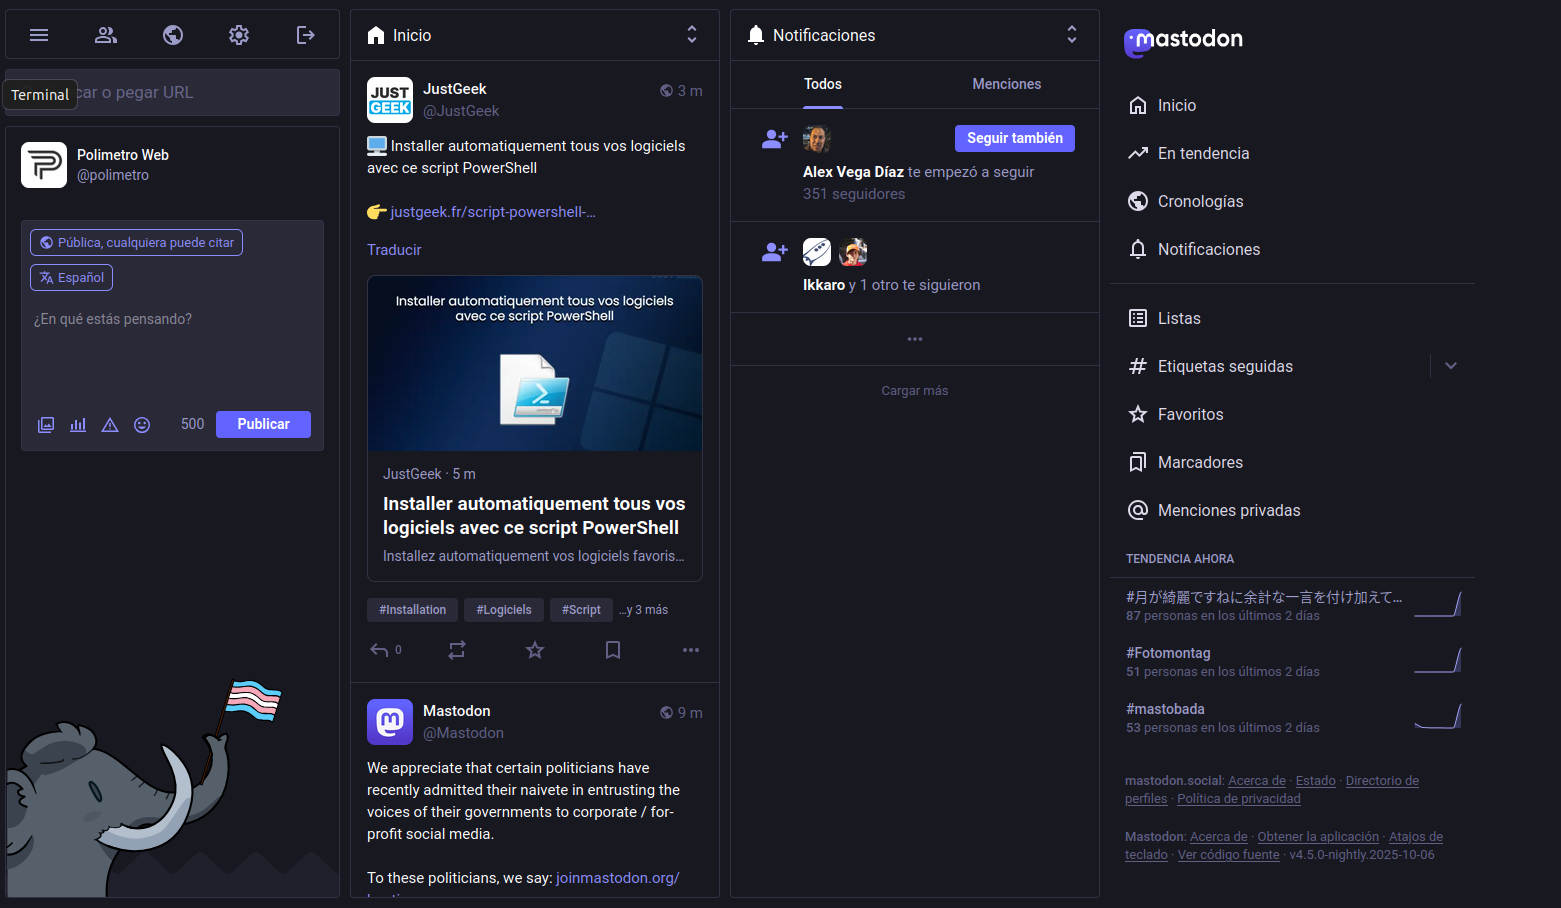This screenshot has height=908, width=1561.
Task: Click the Publicar button
Action: (263, 424)
